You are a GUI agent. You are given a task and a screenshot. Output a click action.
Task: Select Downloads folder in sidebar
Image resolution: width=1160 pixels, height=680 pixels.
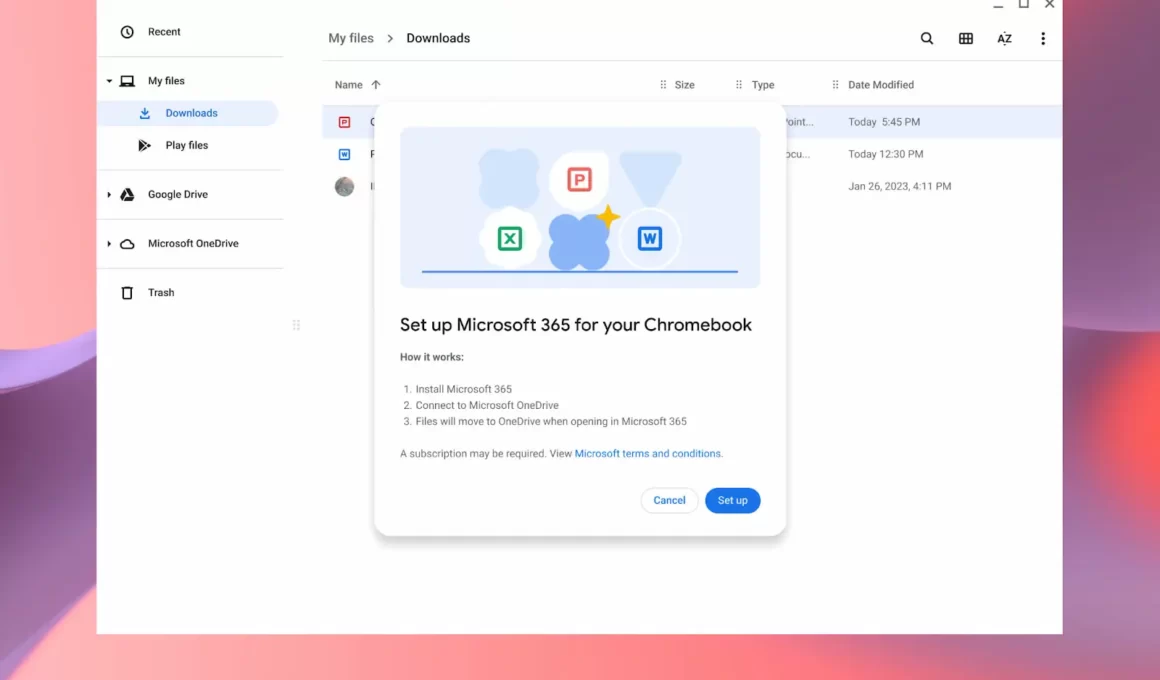(x=191, y=113)
